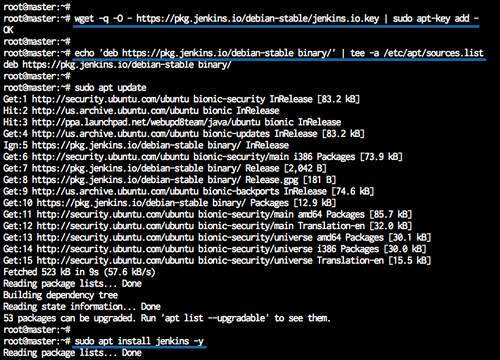Click the wget jenkins.io.key command line
This screenshot has width=500, height=360.
coord(276,19)
